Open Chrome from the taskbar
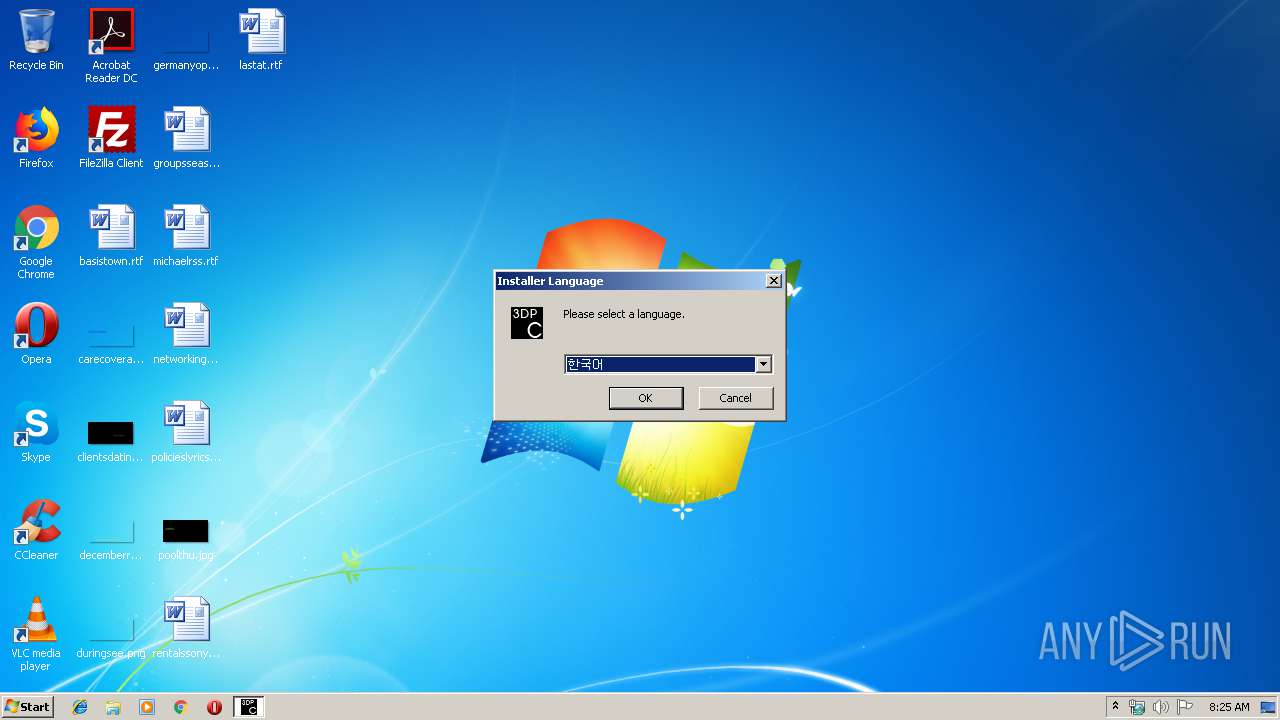The width and height of the screenshot is (1280, 720). click(180, 707)
